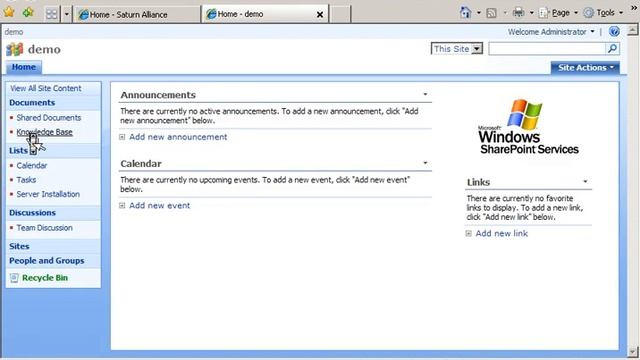Expand the toolbar overflow chevron
640x360 pixels.
click(634, 8)
